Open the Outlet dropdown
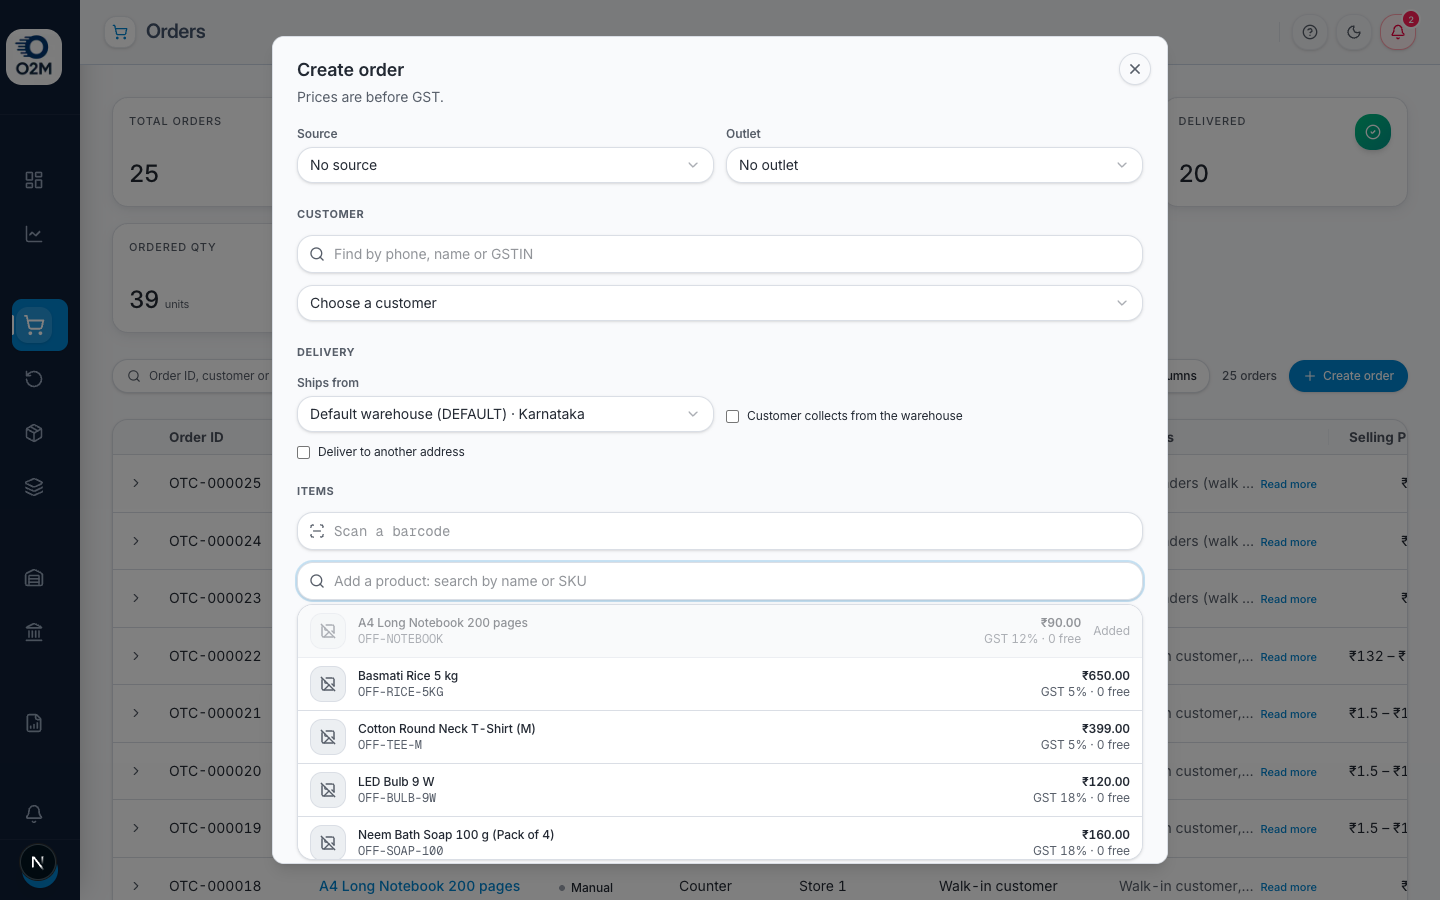This screenshot has width=1440, height=900. click(934, 165)
